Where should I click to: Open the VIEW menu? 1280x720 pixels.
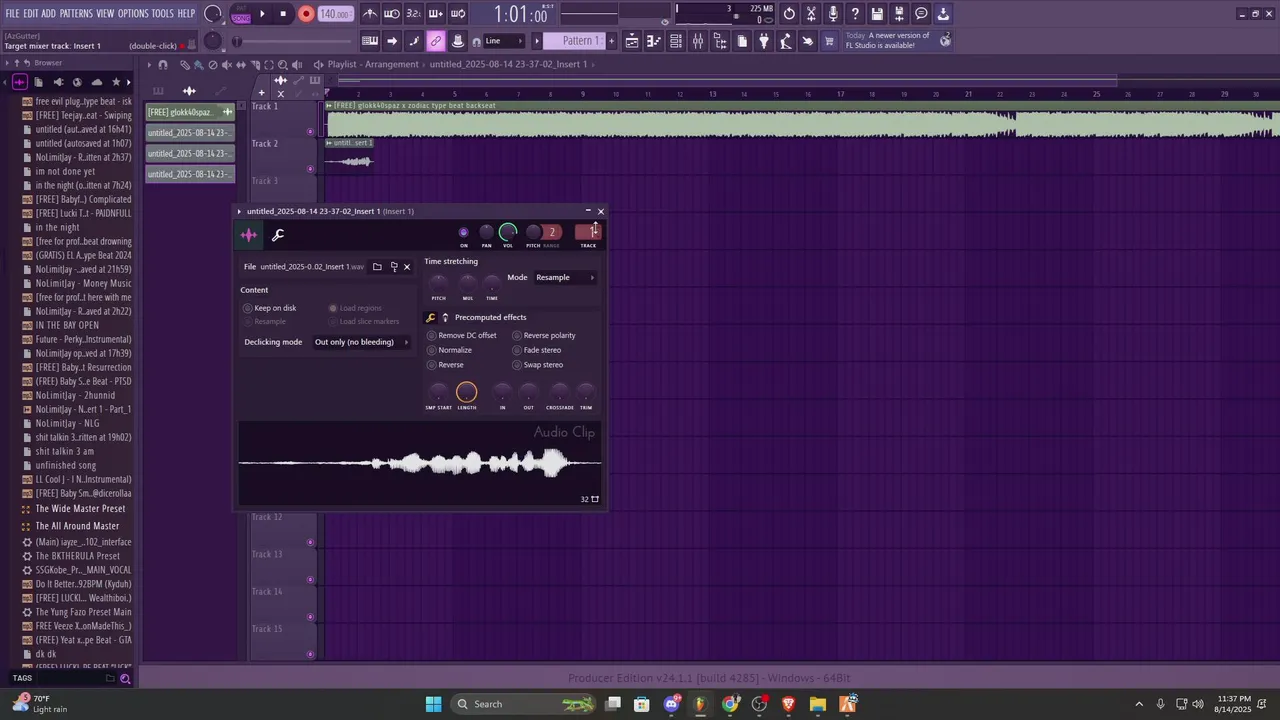pyautogui.click(x=105, y=14)
